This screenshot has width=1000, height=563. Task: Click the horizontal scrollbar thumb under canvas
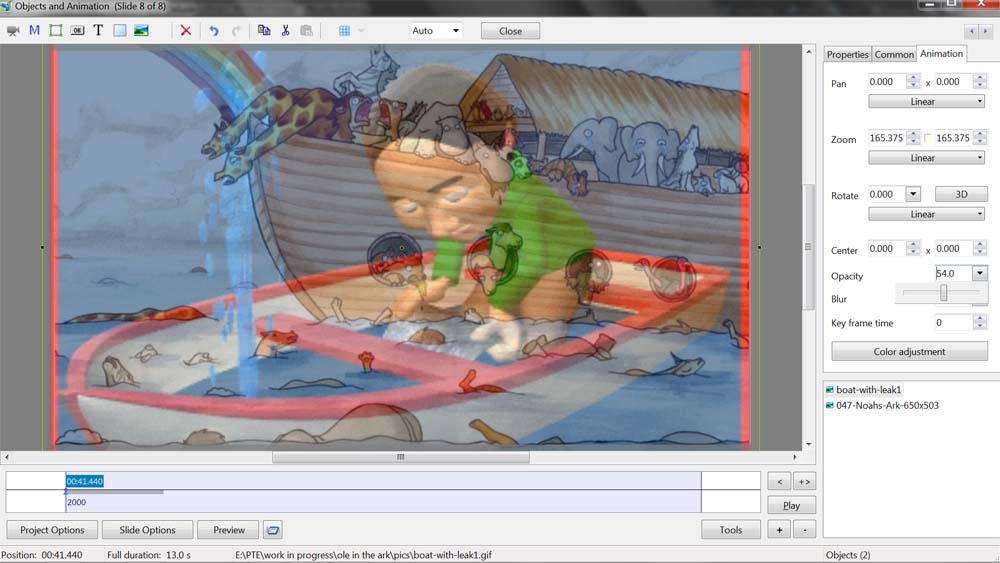coord(401,457)
